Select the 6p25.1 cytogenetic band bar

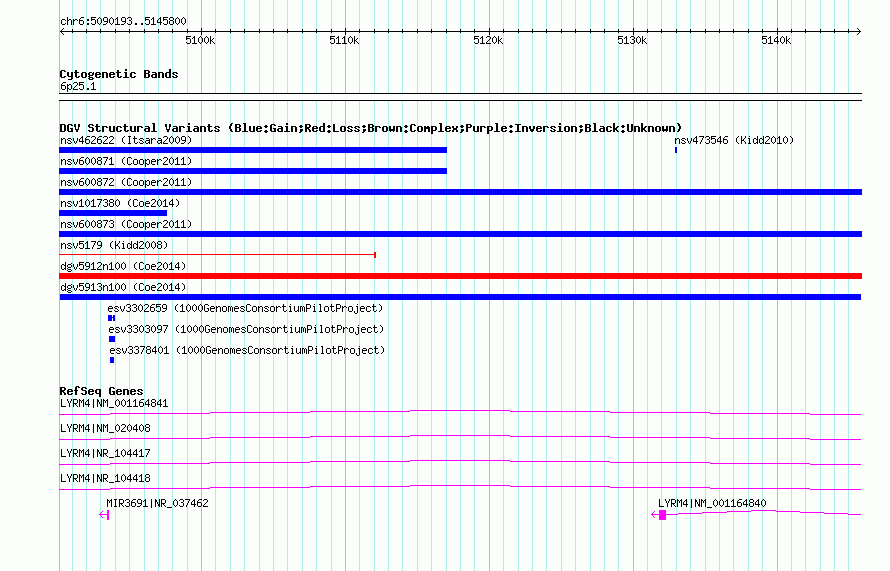[x=460, y=97]
